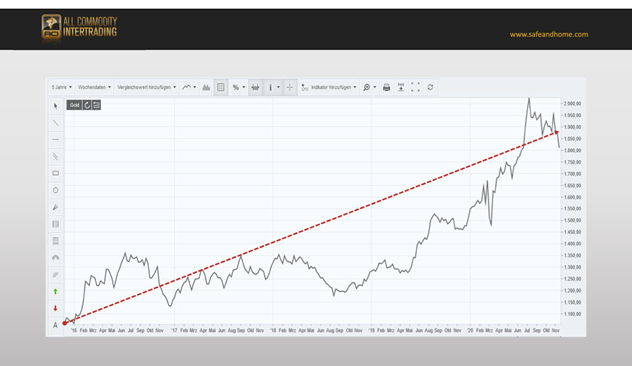Screen dimensions: 632x366
Task: Click the red trend line arrow end
Action: point(556,132)
